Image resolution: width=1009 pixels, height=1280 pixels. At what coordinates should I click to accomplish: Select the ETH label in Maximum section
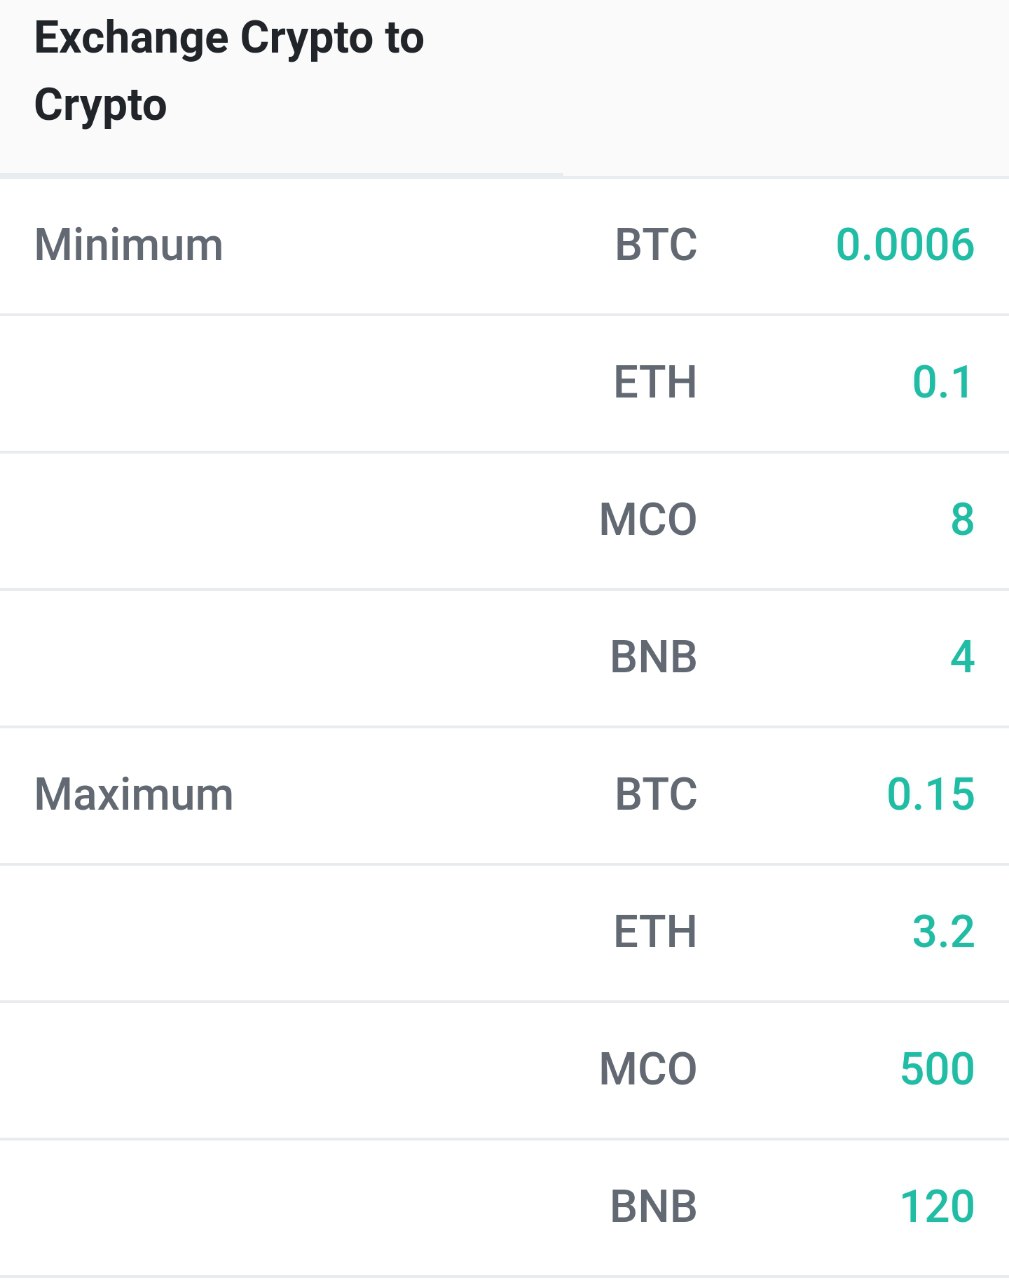[655, 932]
